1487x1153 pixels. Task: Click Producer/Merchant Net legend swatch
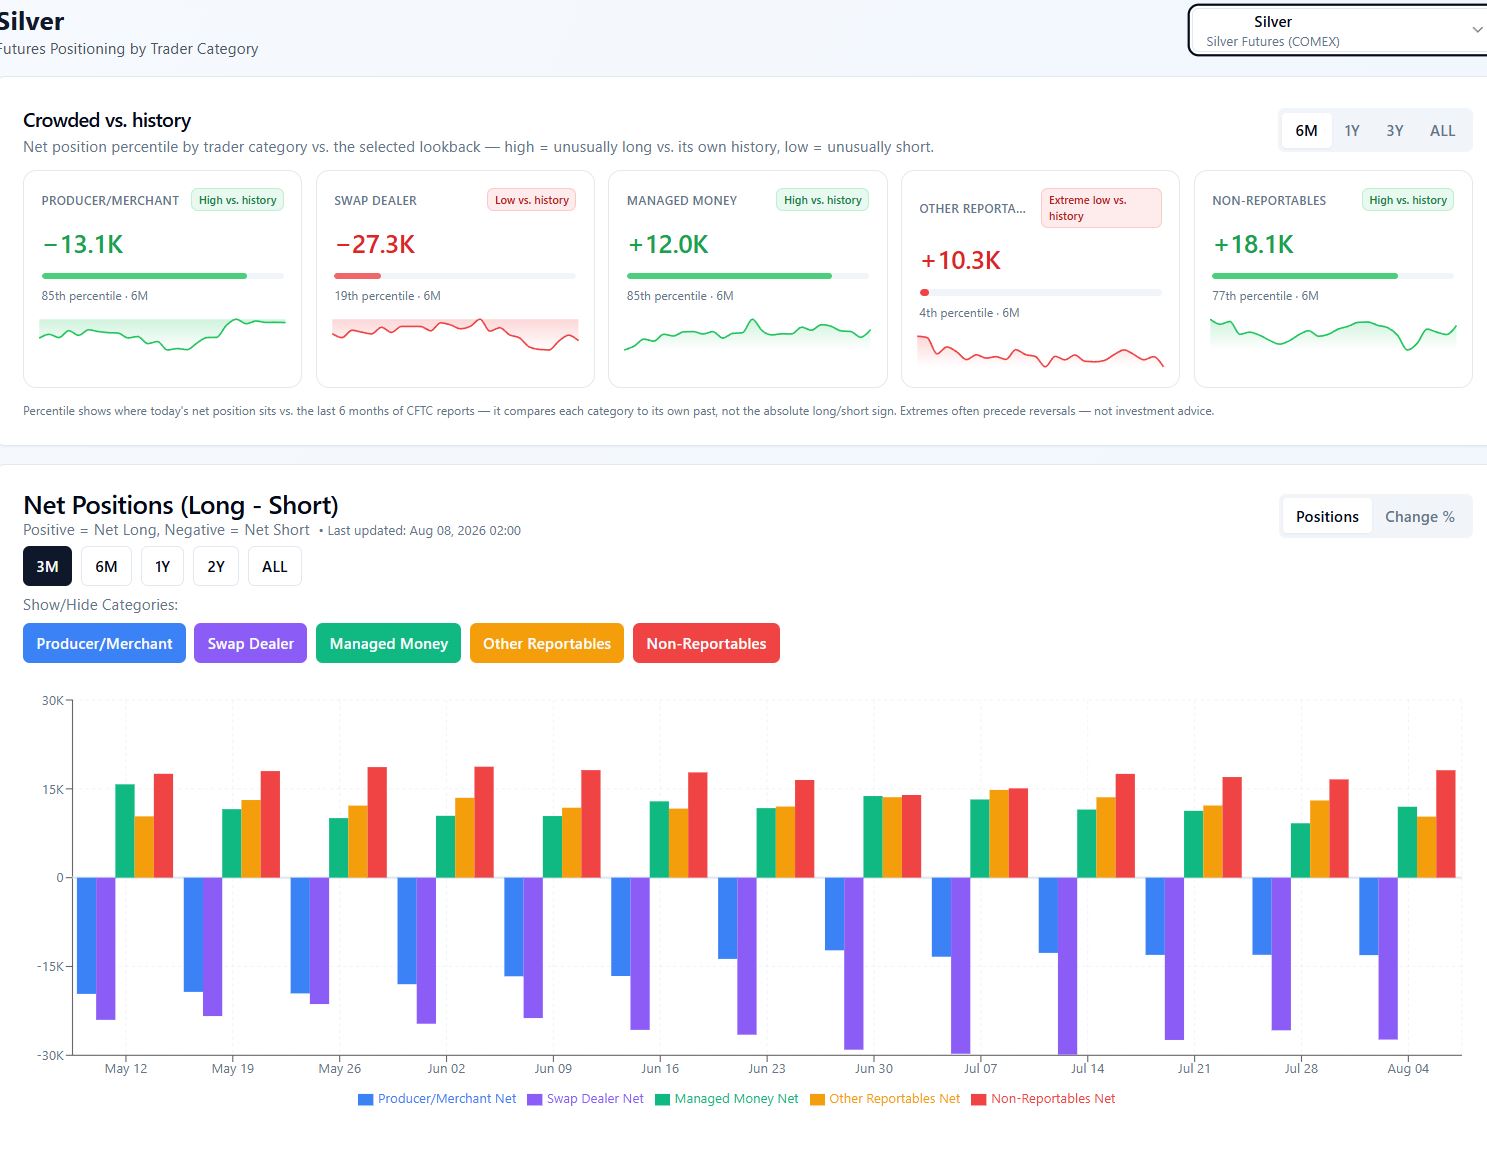tap(365, 1099)
